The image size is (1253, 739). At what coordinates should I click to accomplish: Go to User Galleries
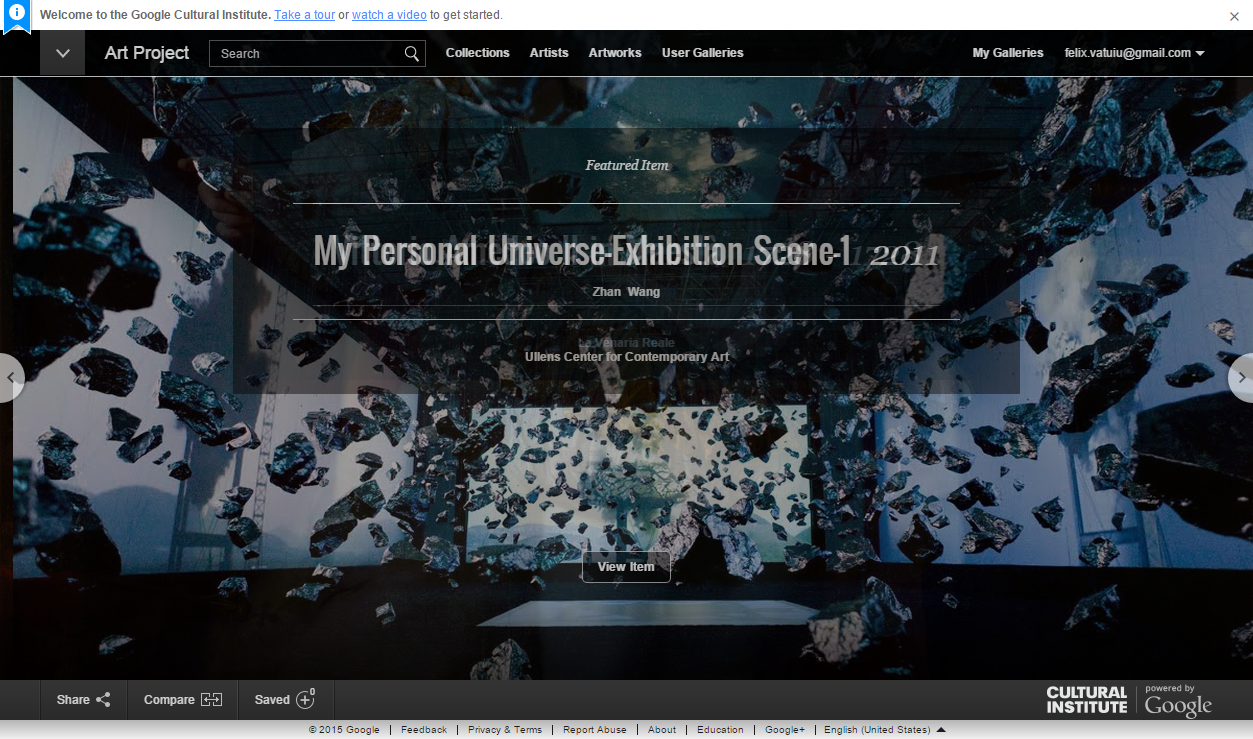tap(702, 53)
